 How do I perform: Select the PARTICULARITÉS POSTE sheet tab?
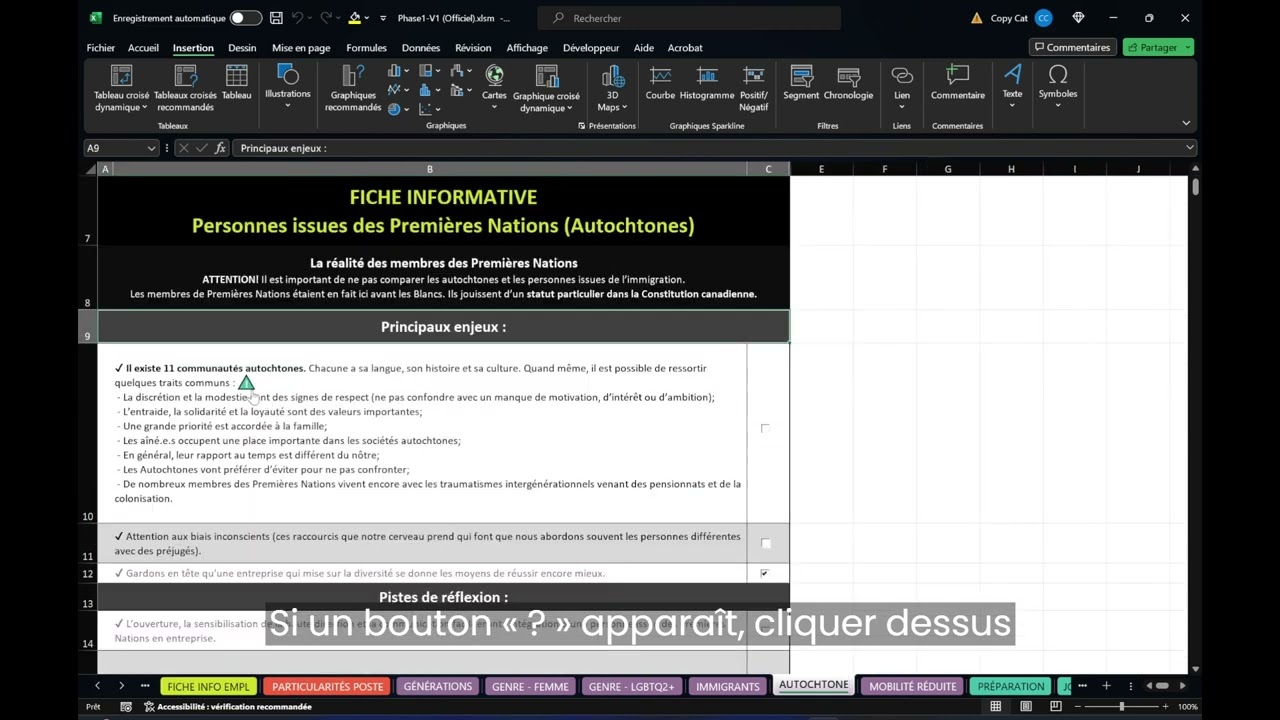pyautogui.click(x=327, y=686)
